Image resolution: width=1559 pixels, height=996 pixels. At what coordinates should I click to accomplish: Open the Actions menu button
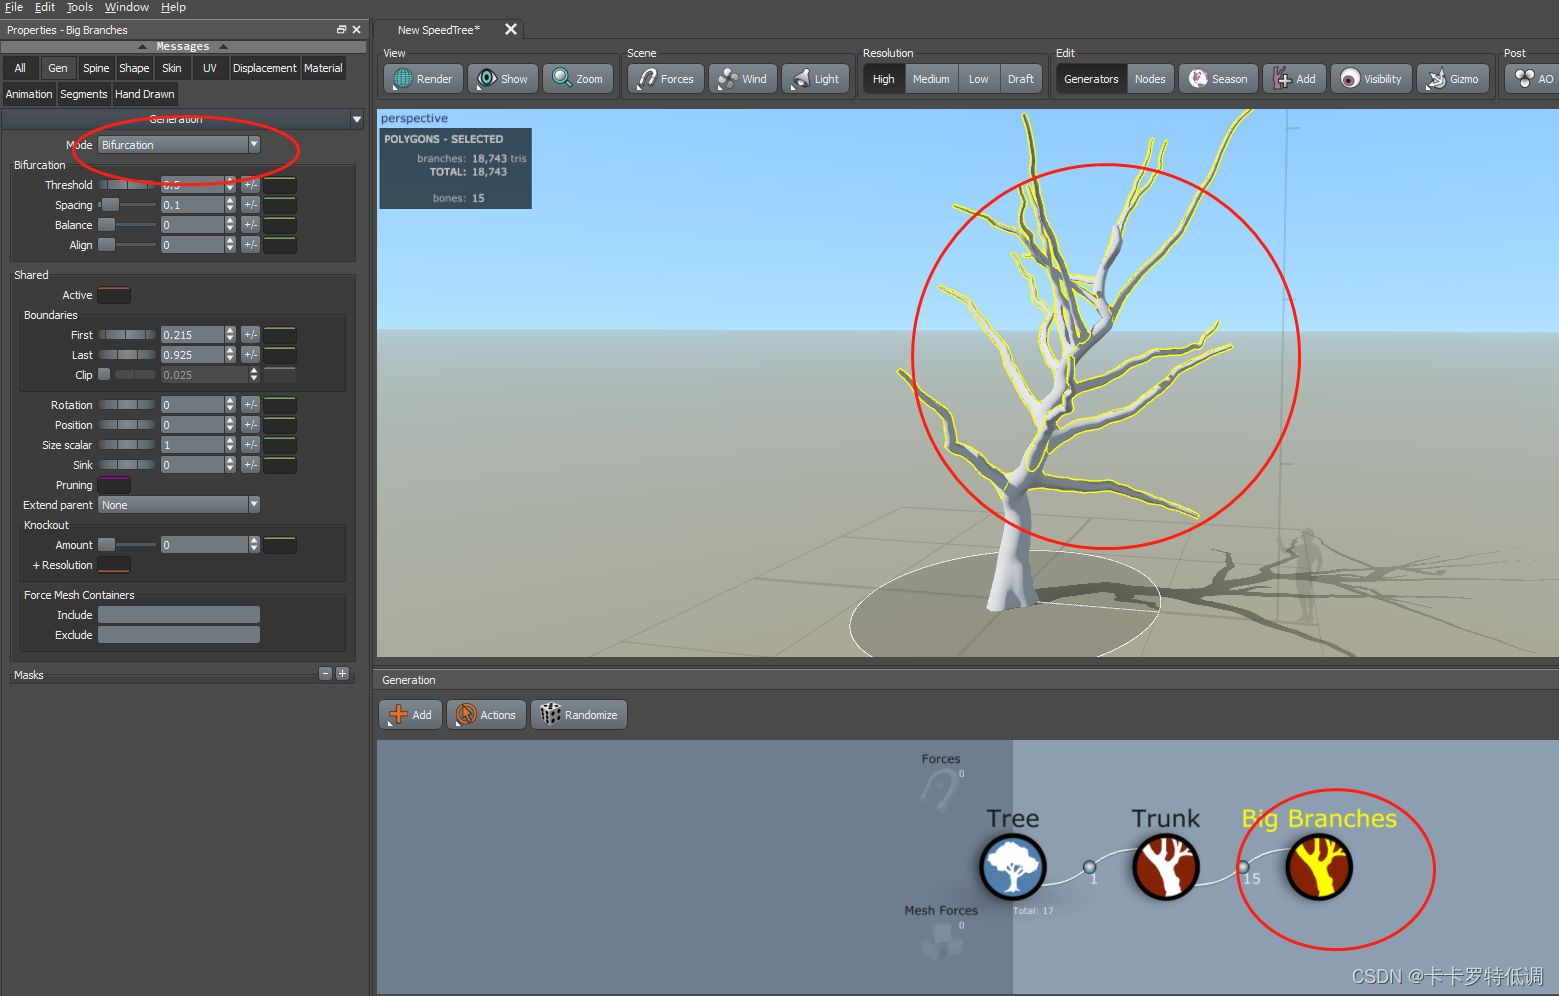pos(486,715)
